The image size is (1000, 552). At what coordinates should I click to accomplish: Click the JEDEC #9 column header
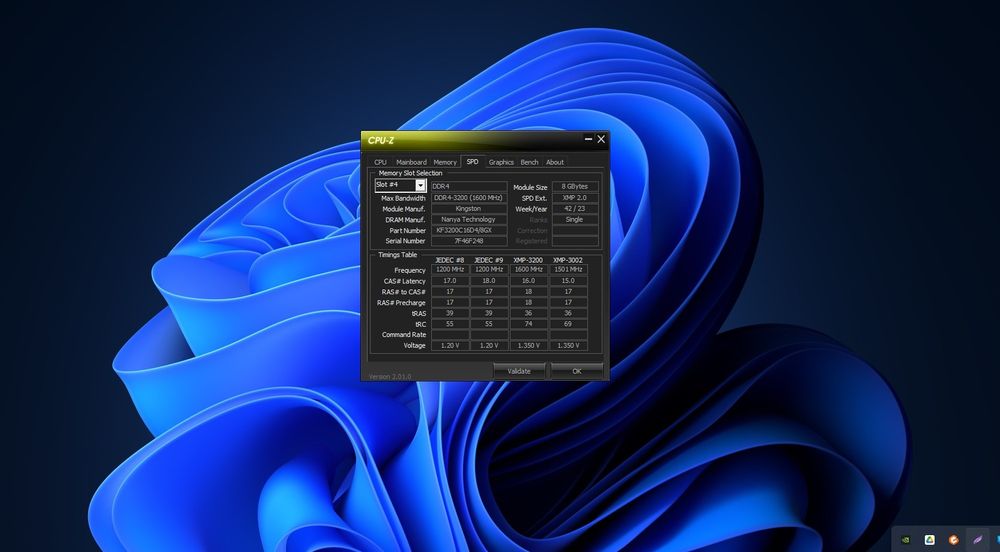(x=489, y=260)
